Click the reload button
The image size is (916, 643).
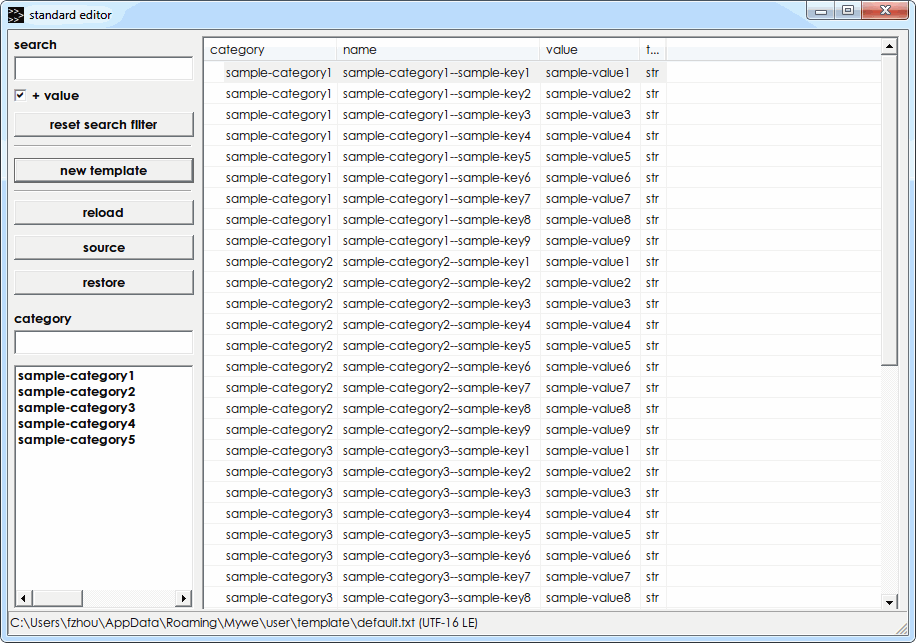[x=103, y=213]
